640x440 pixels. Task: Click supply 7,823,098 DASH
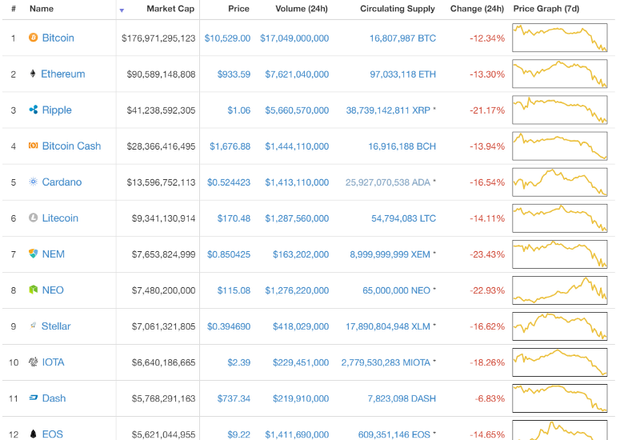402,398
